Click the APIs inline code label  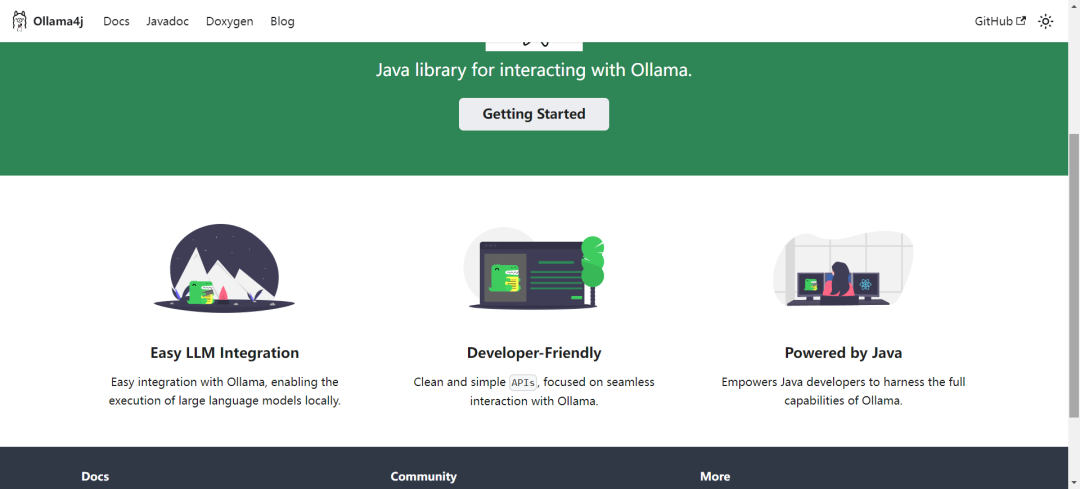(523, 383)
